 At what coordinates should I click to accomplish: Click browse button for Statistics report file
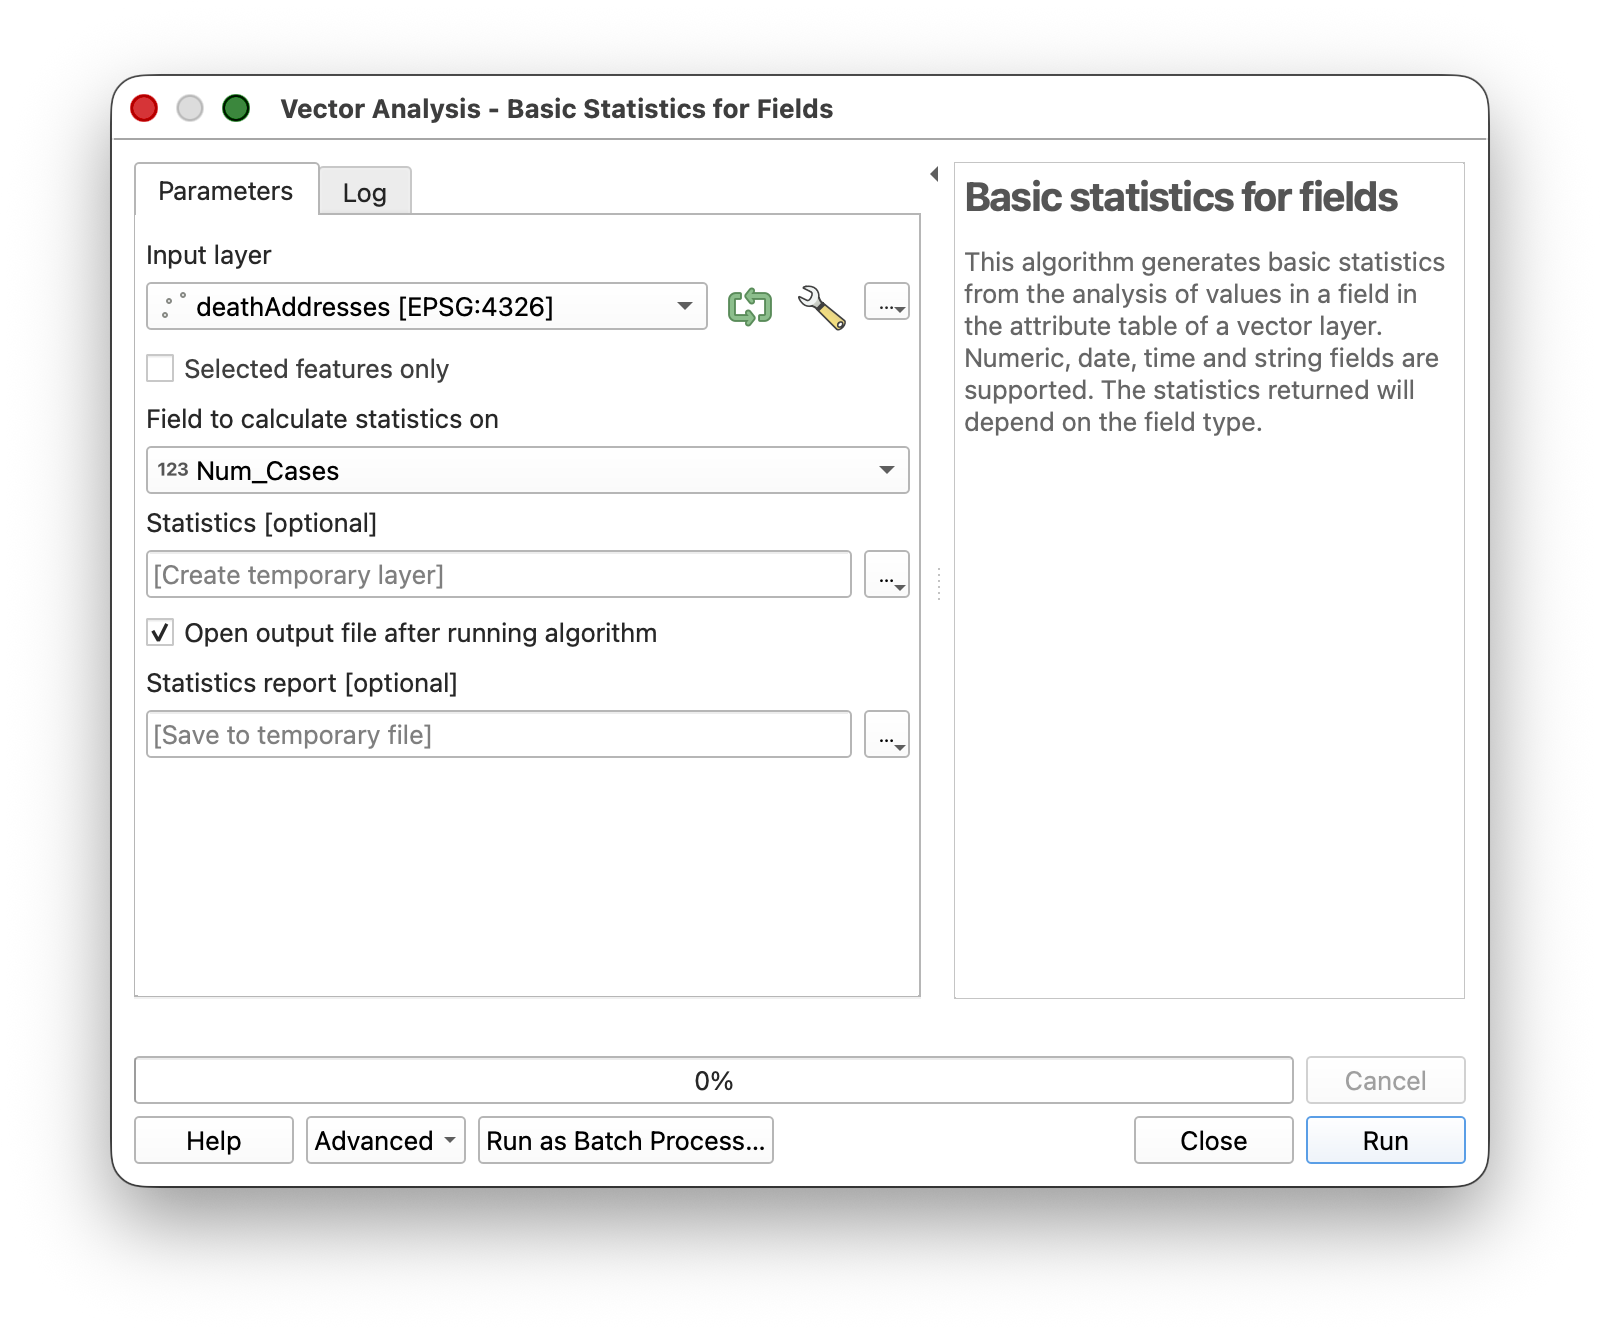pyautogui.click(x=886, y=734)
